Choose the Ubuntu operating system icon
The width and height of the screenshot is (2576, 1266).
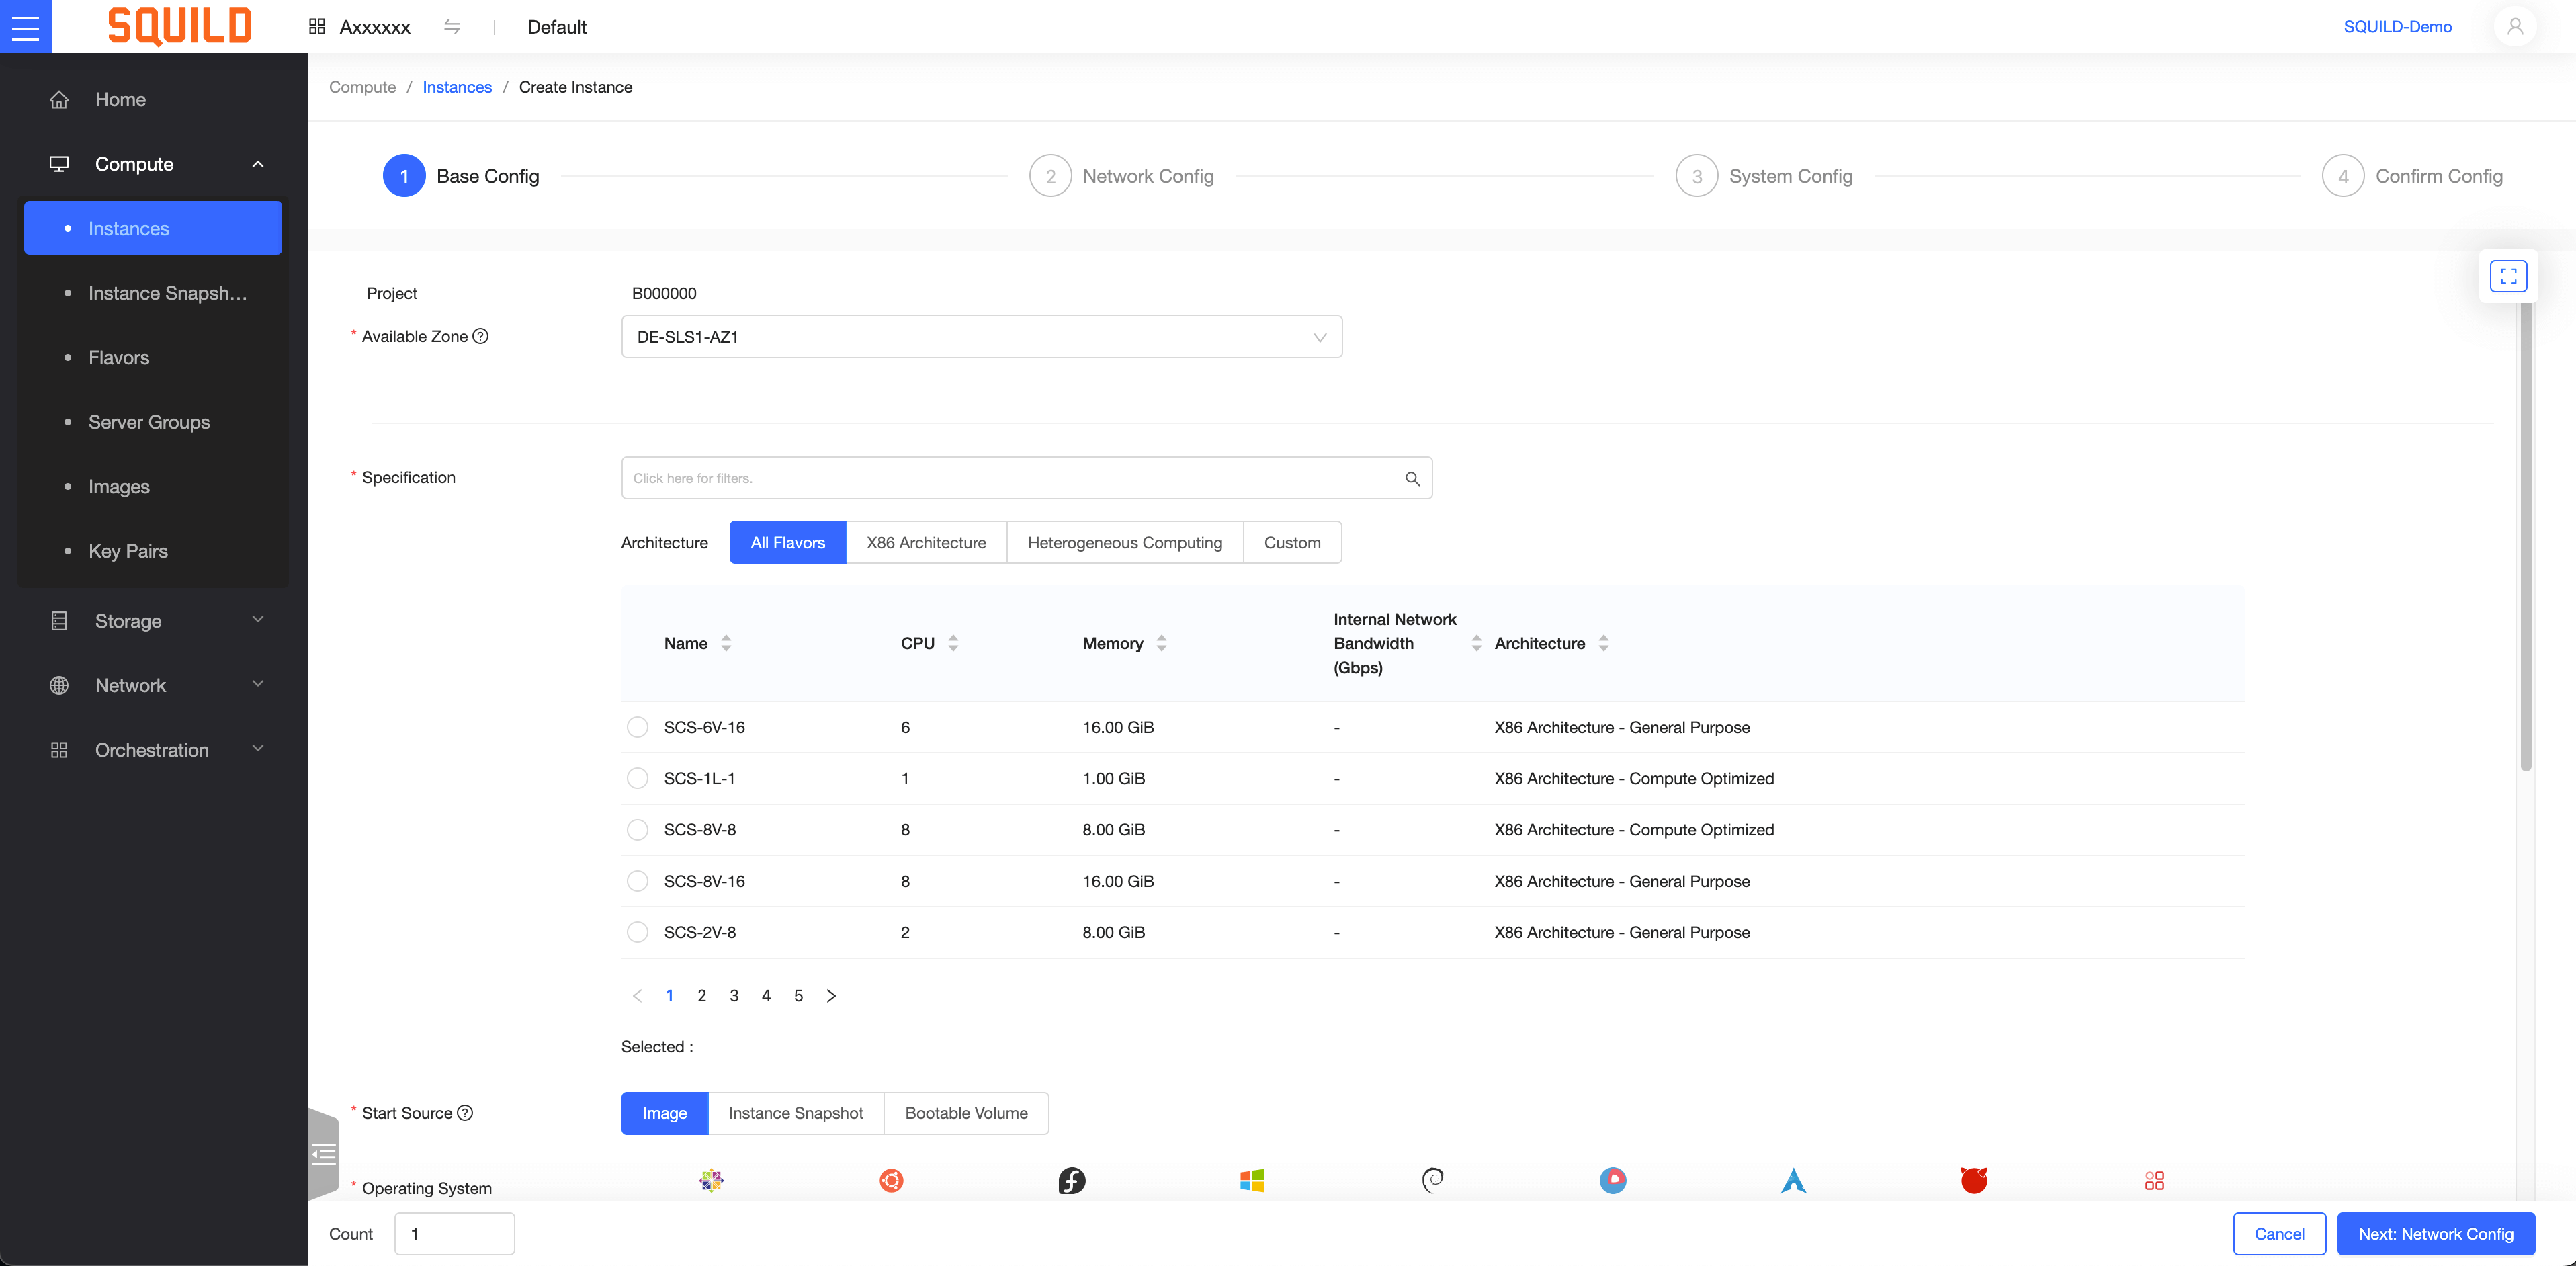pyautogui.click(x=891, y=1180)
